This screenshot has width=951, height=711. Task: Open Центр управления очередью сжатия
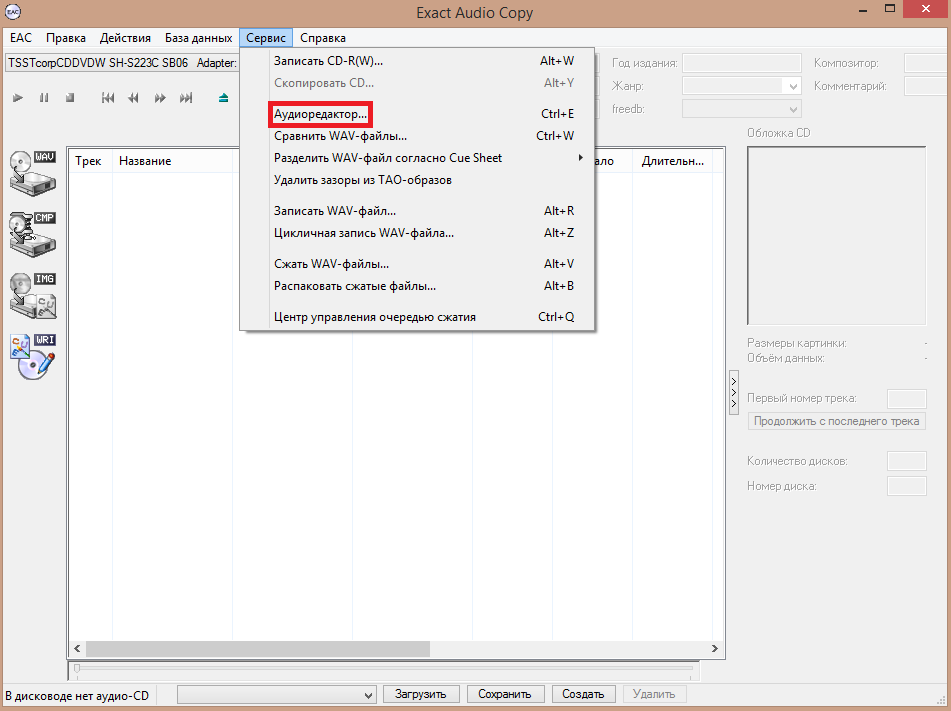[417, 317]
